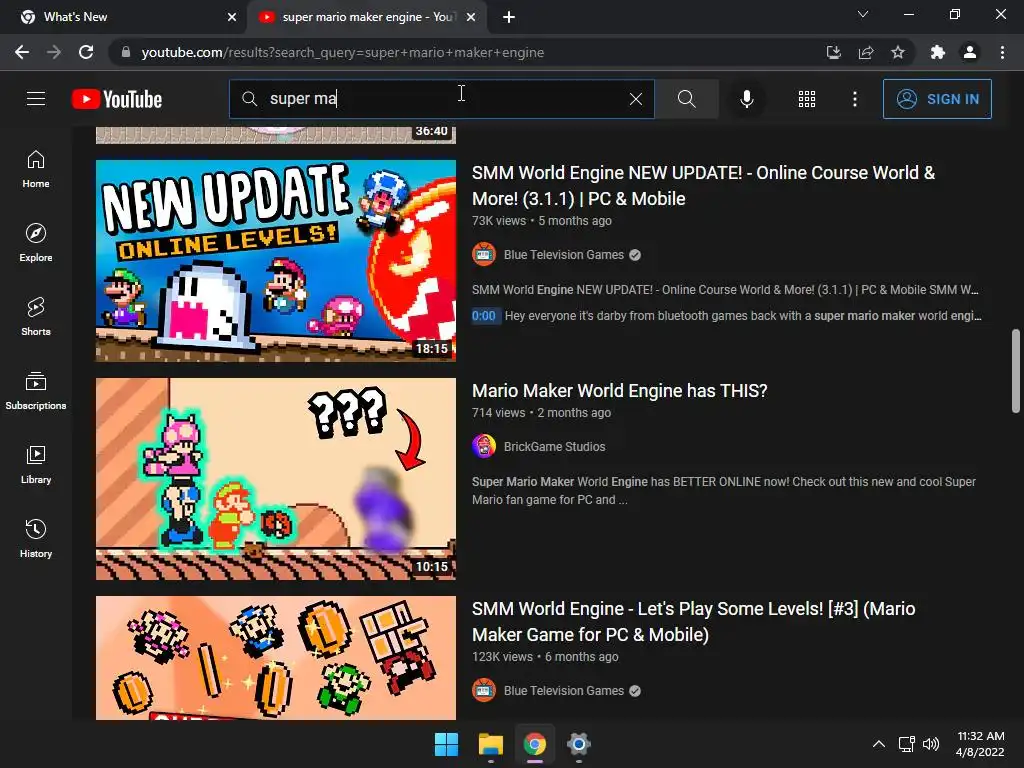Open Blue Television Games channel under NEW UPDATE video
Image resolution: width=1024 pixels, height=768 pixels.
point(564,255)
